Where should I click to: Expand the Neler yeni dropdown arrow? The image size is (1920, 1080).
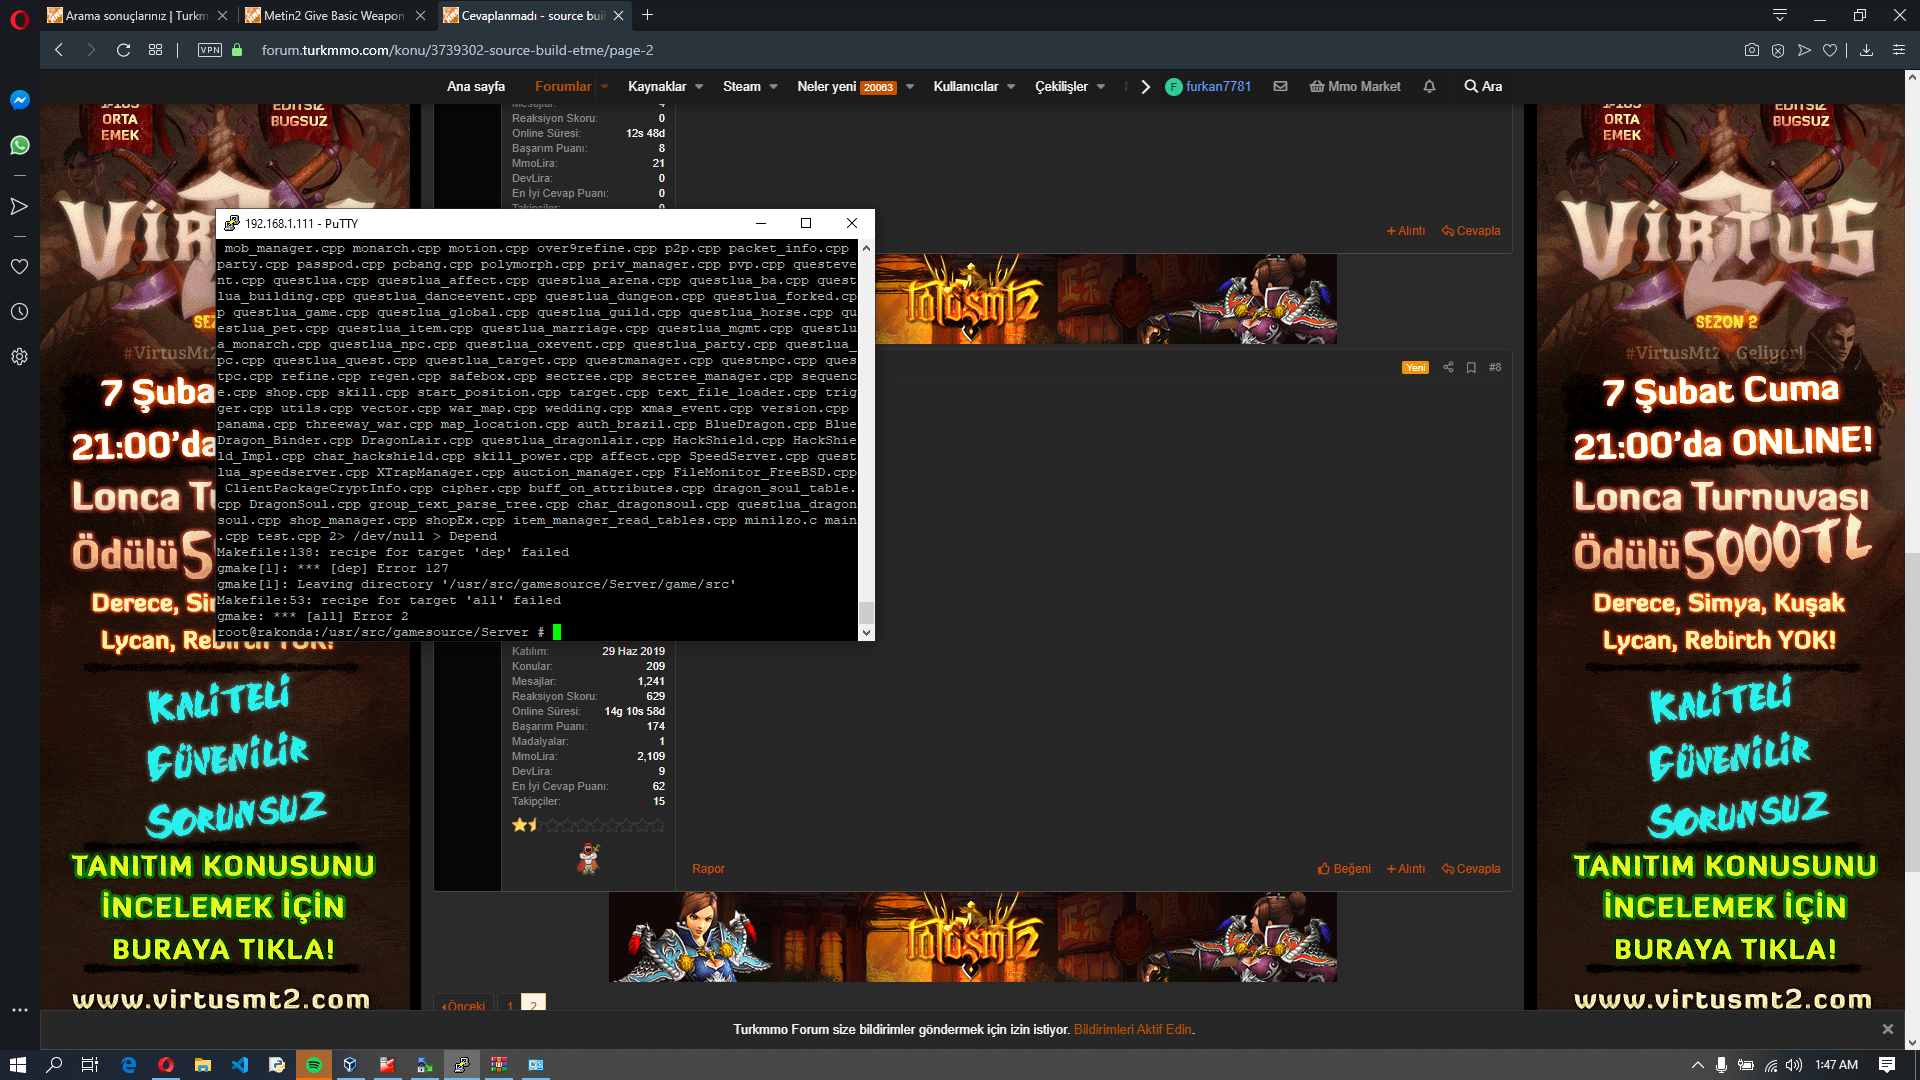pyautogui.click(x=910, y=86)
